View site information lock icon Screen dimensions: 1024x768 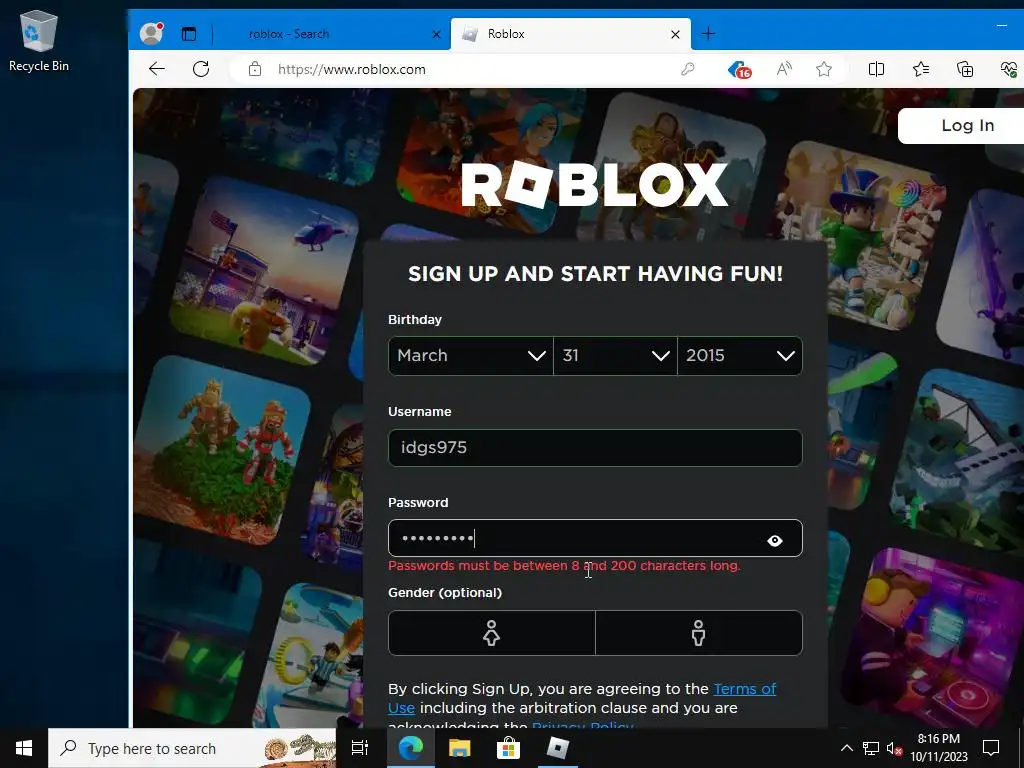point(255,69)
